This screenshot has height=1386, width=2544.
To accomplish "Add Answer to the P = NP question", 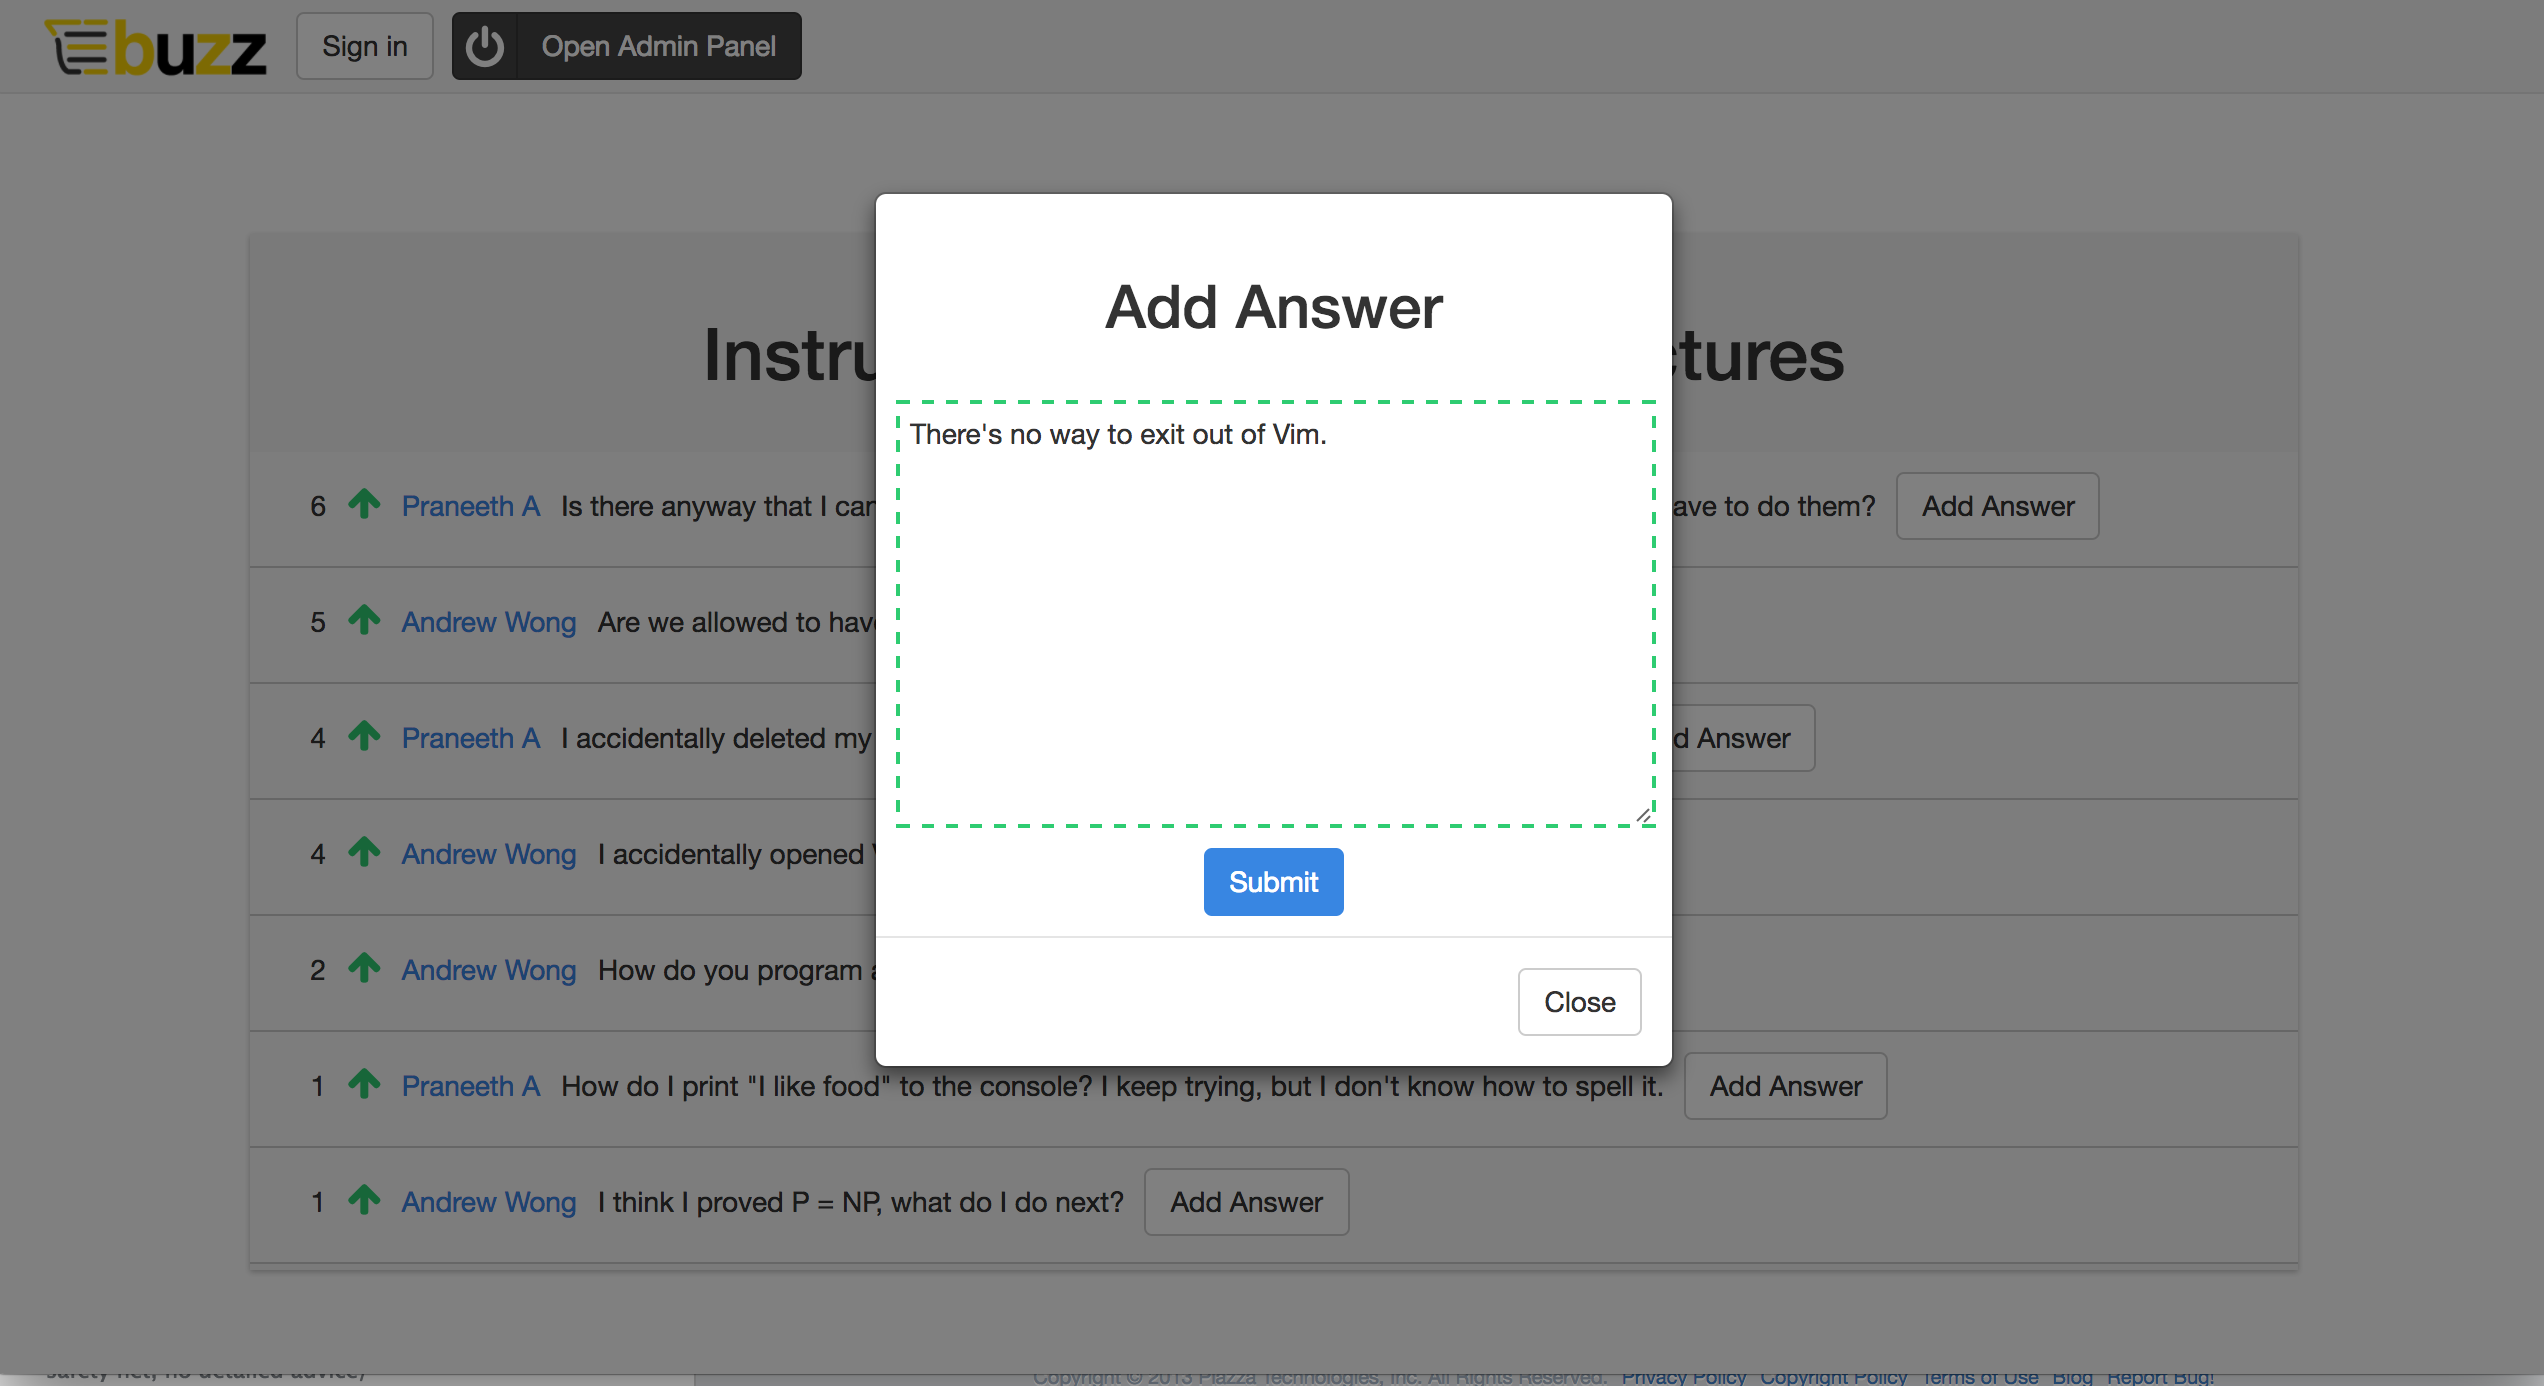I will point(1246,1202).
